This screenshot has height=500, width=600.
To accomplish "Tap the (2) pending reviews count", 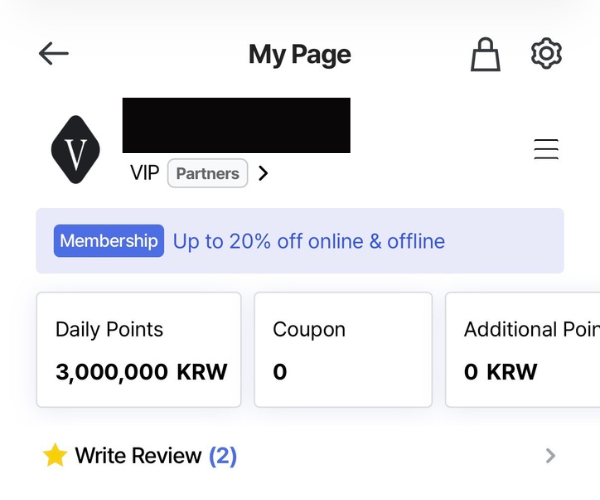I will pos(223,456).
